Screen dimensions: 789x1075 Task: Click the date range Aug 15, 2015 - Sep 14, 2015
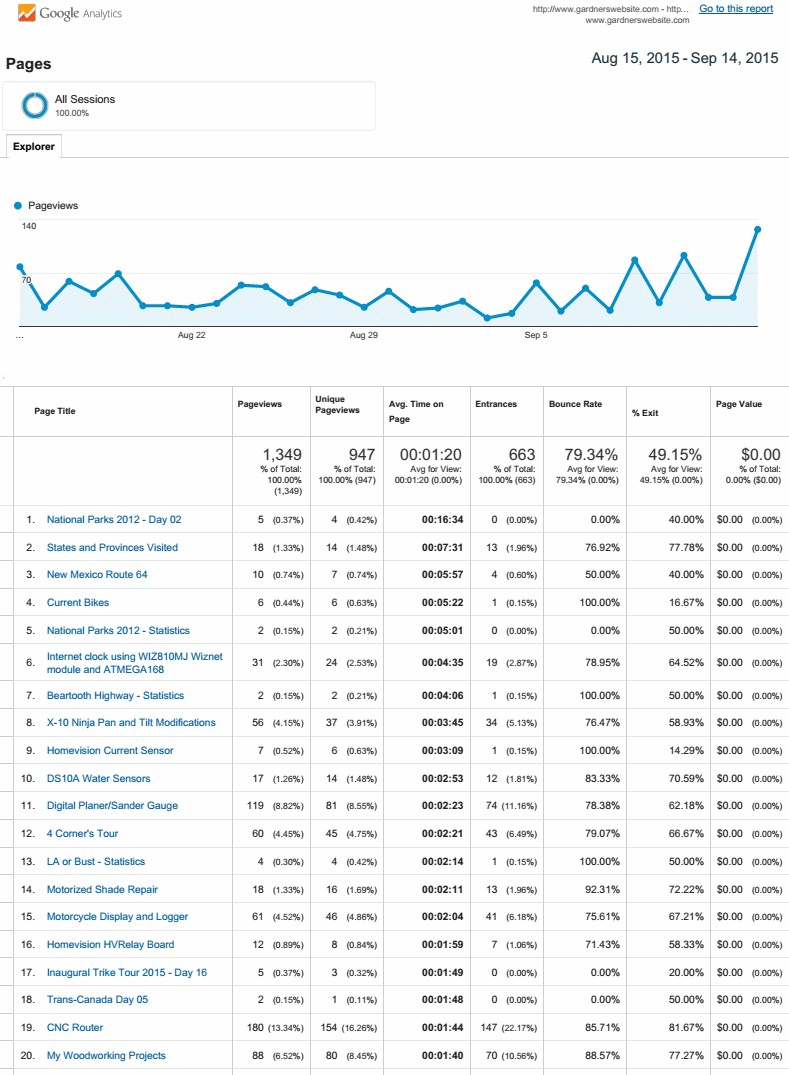(x=685, y=58)
